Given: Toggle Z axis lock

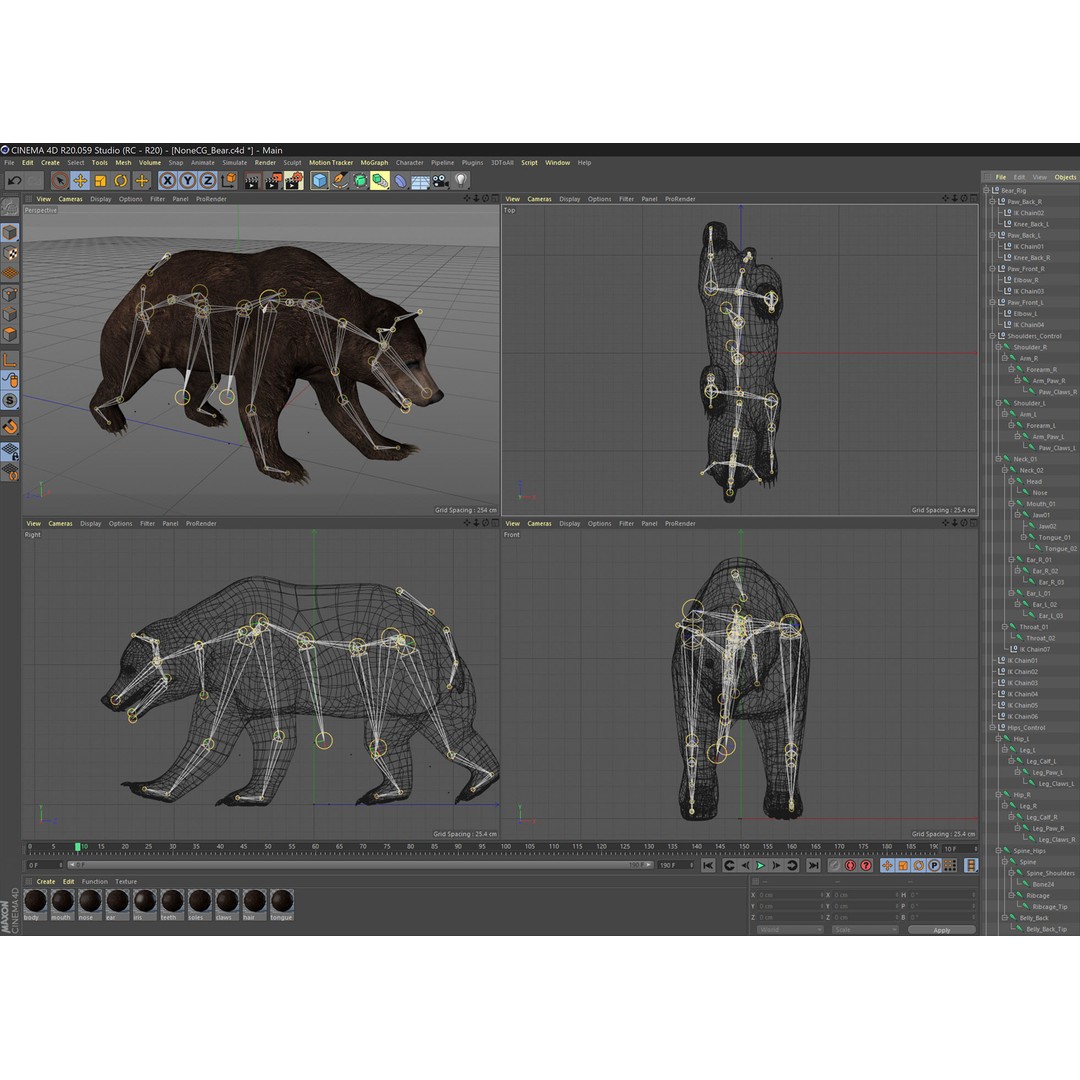Looking at the screenshot, I should pos(207,180).
